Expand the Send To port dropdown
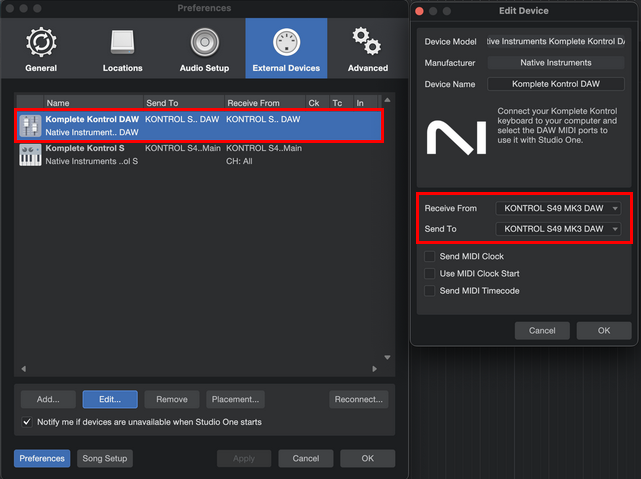This screenshot has height=479, width=641. click(558, 229)
